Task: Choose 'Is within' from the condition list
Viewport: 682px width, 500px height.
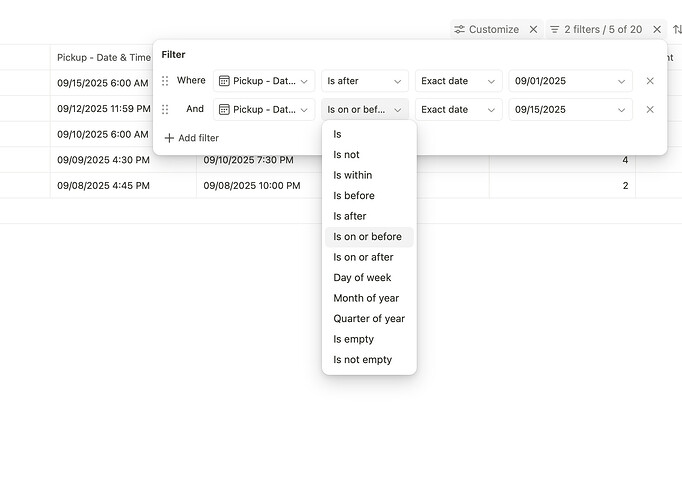Action: pyautogui.click(x=353, y=175)
